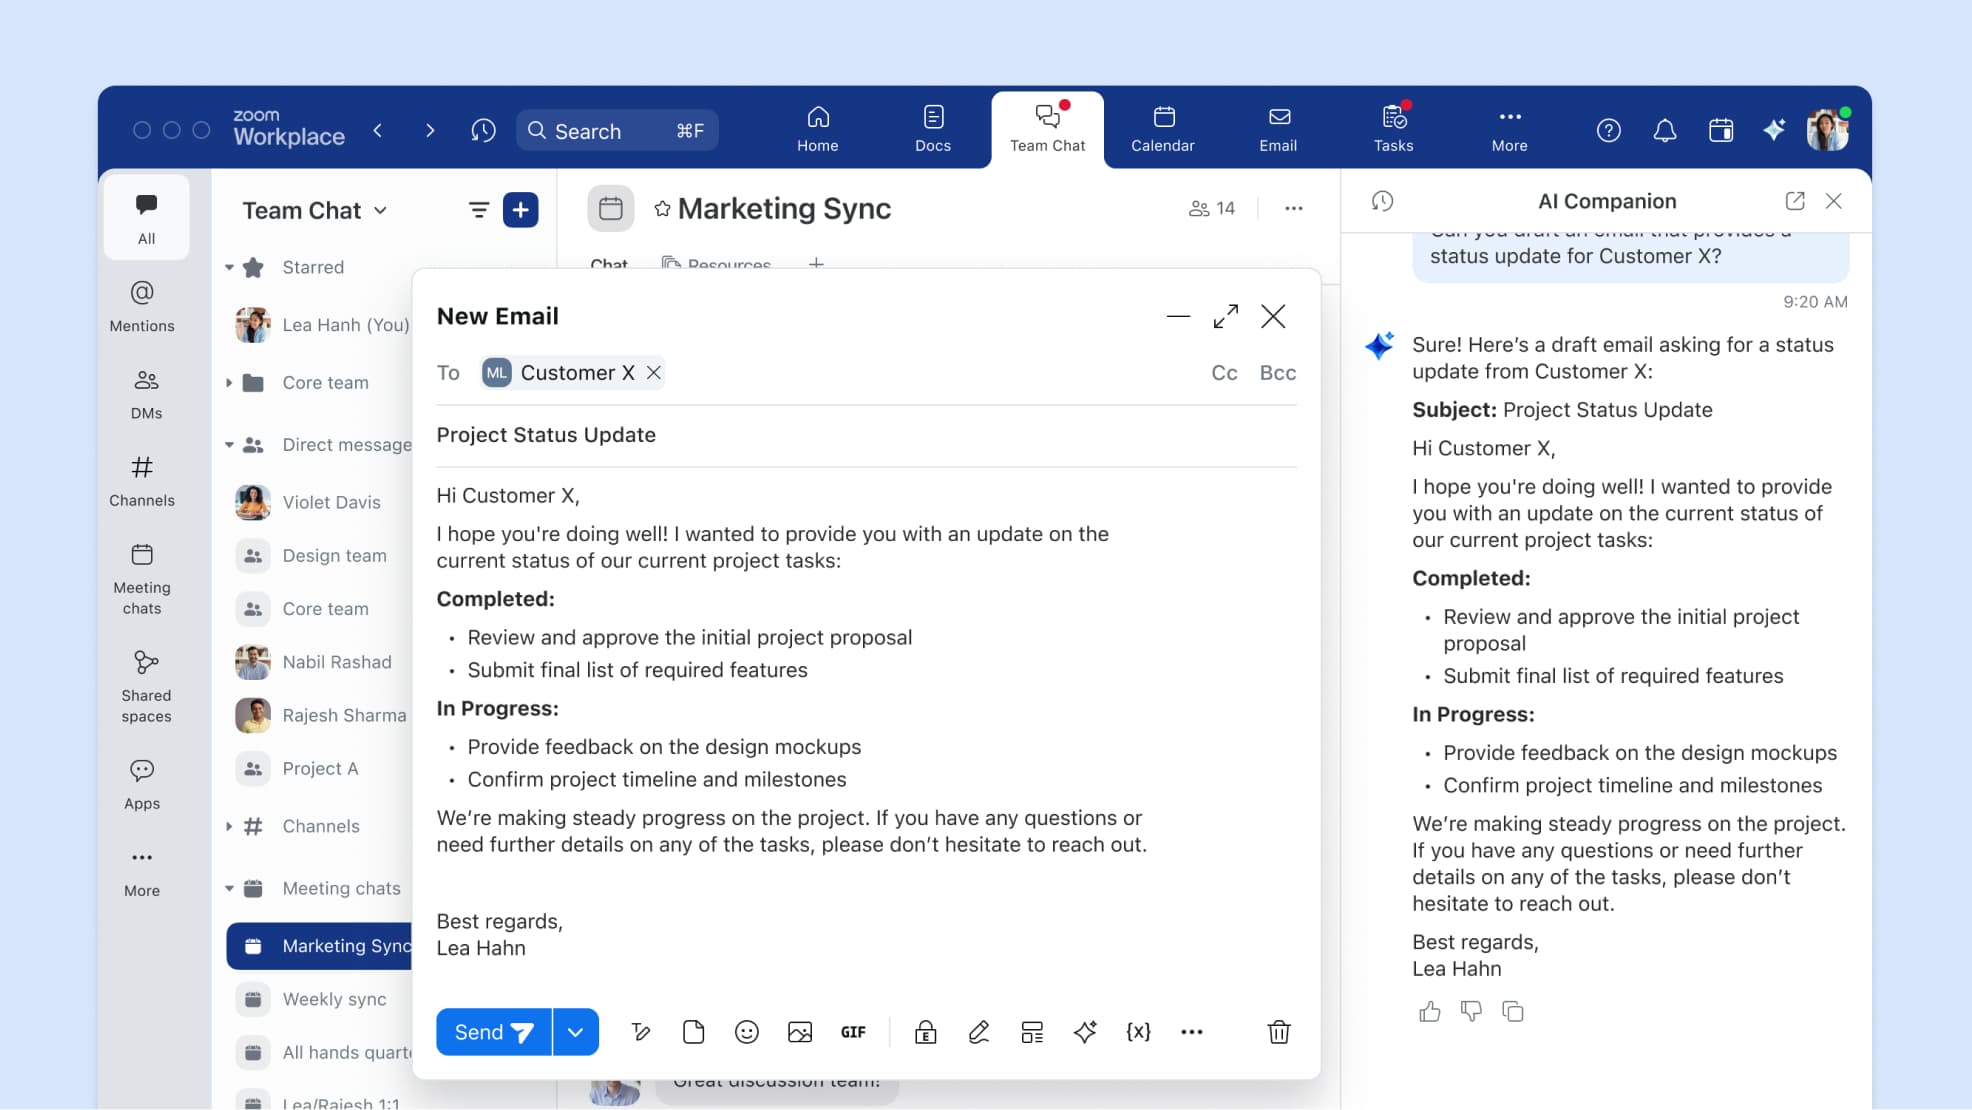Expand the Team Chat header dropdown
The height and width of the screenshot is (1110, 1972).
point(380,211)
